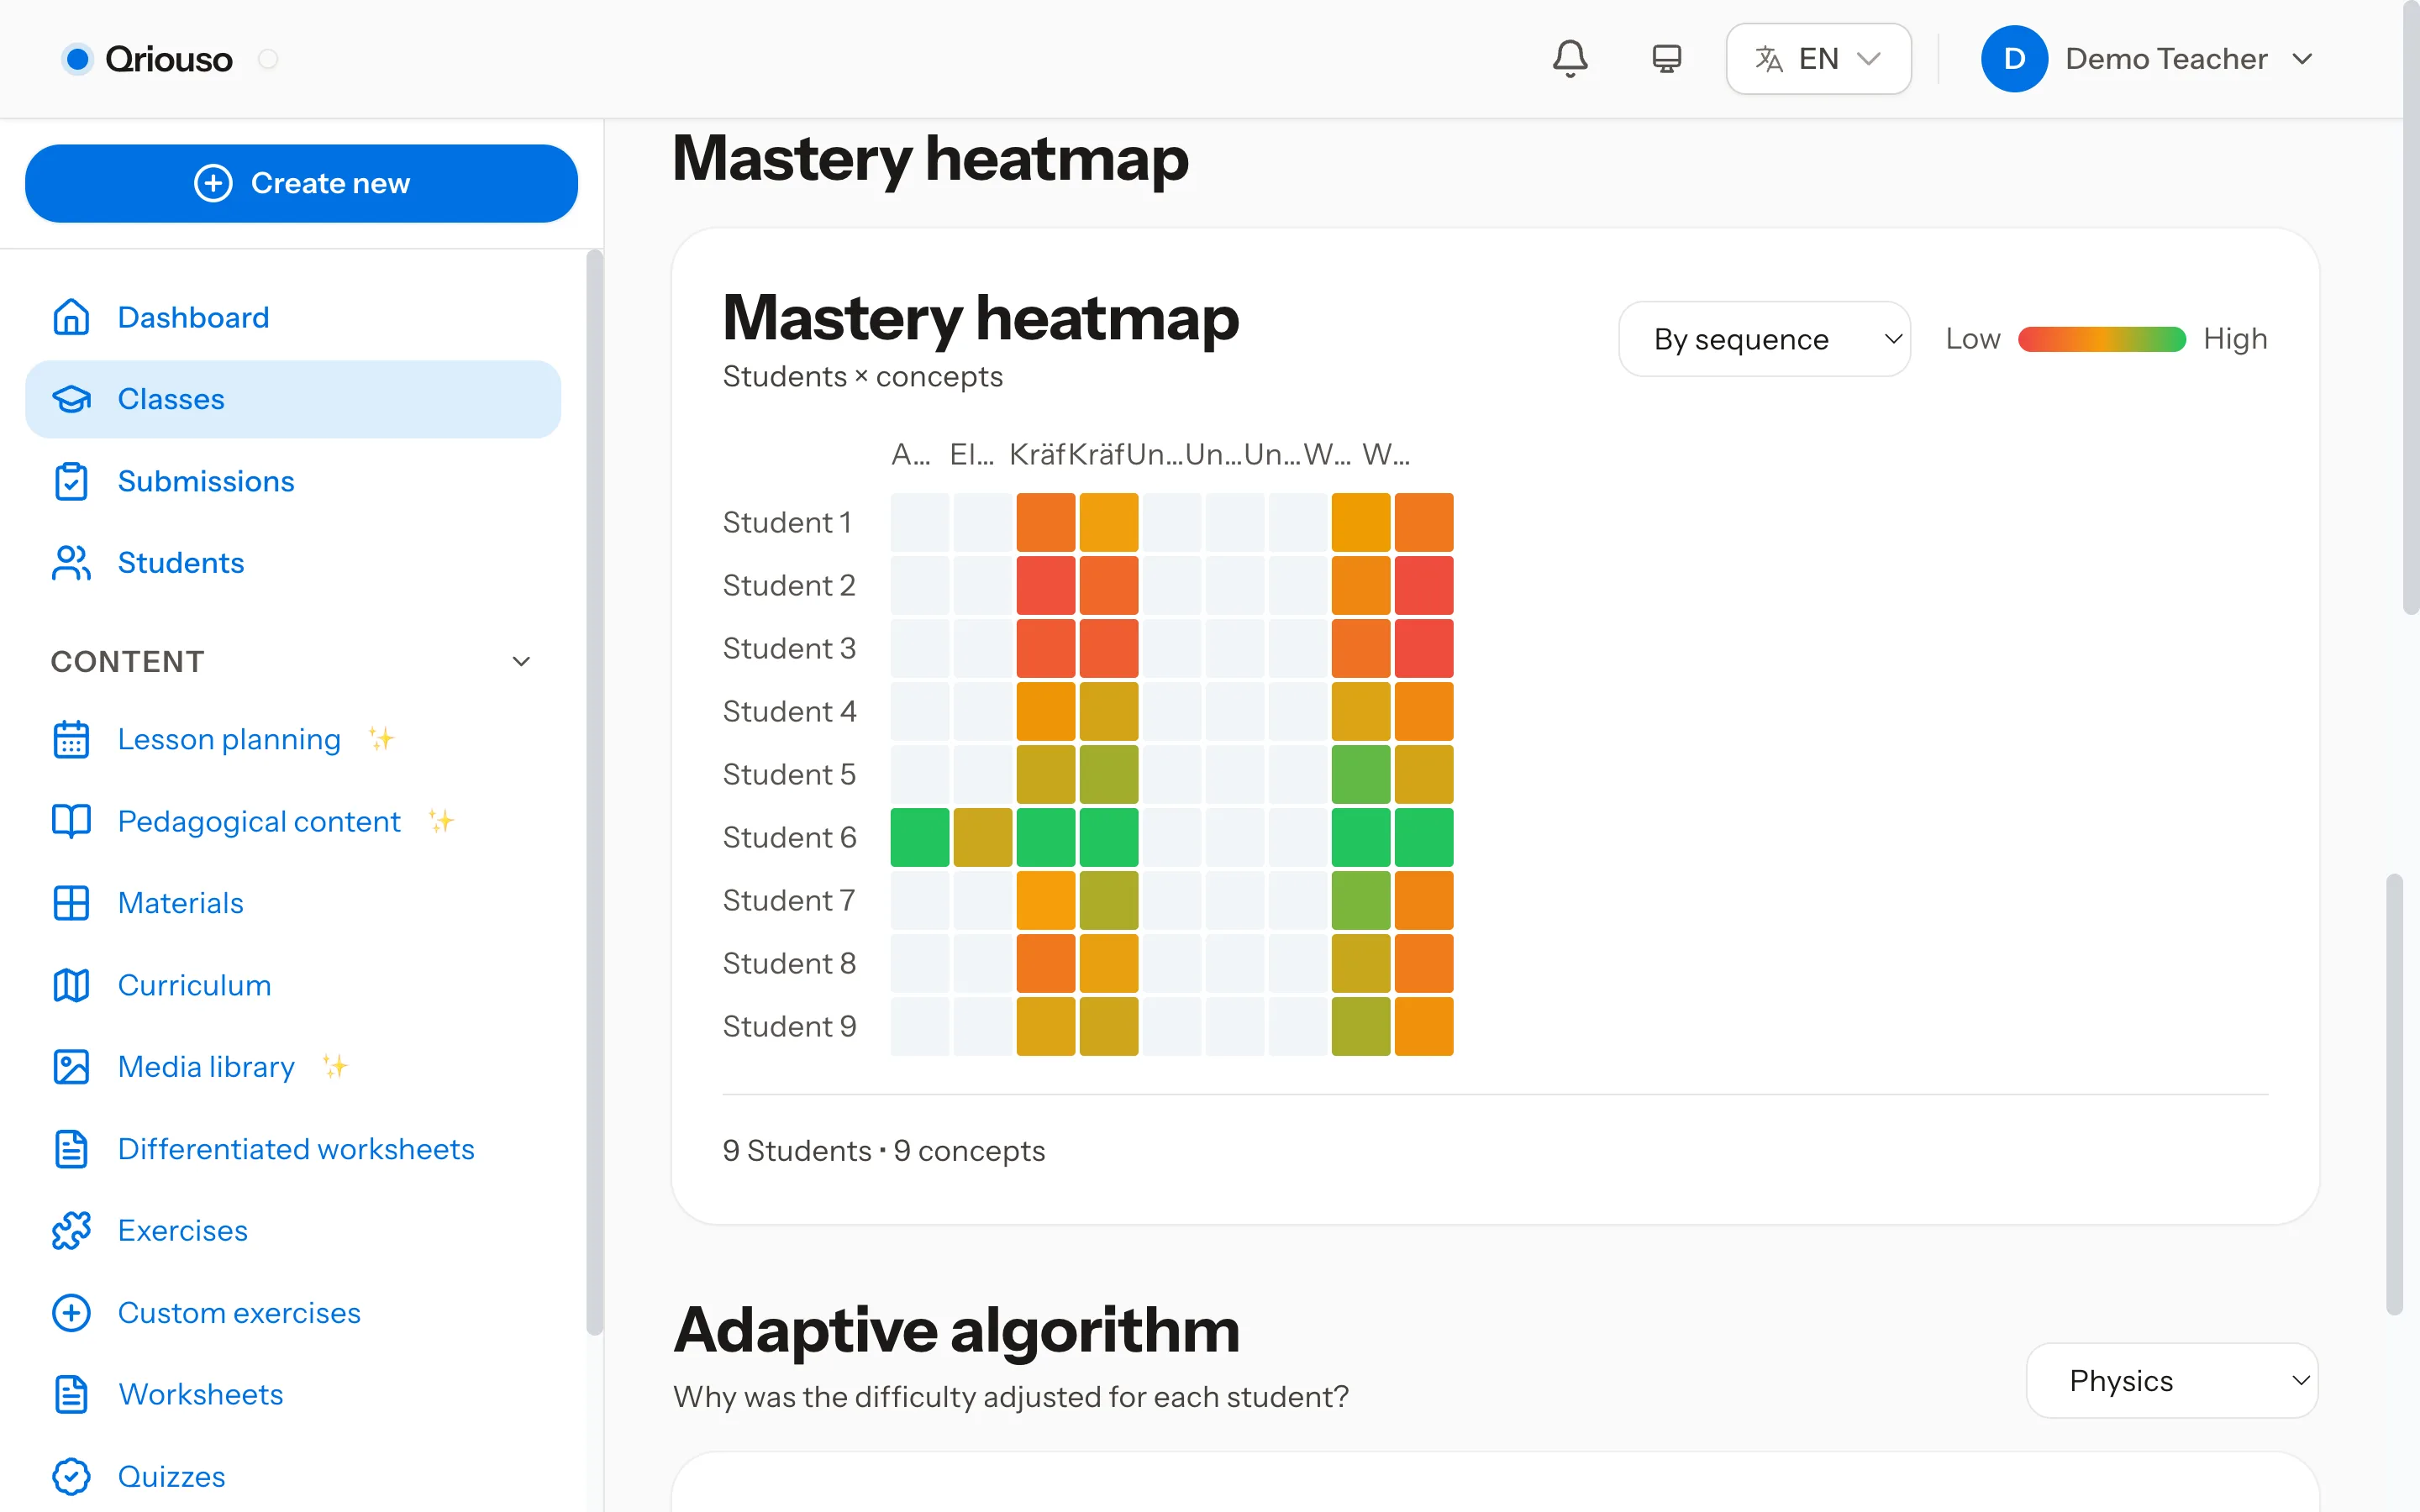Image resolution: width=2420 pixels, height=1512 pixels.
Task: Click the main page scrollbar
Action: tap(2410, 310)
